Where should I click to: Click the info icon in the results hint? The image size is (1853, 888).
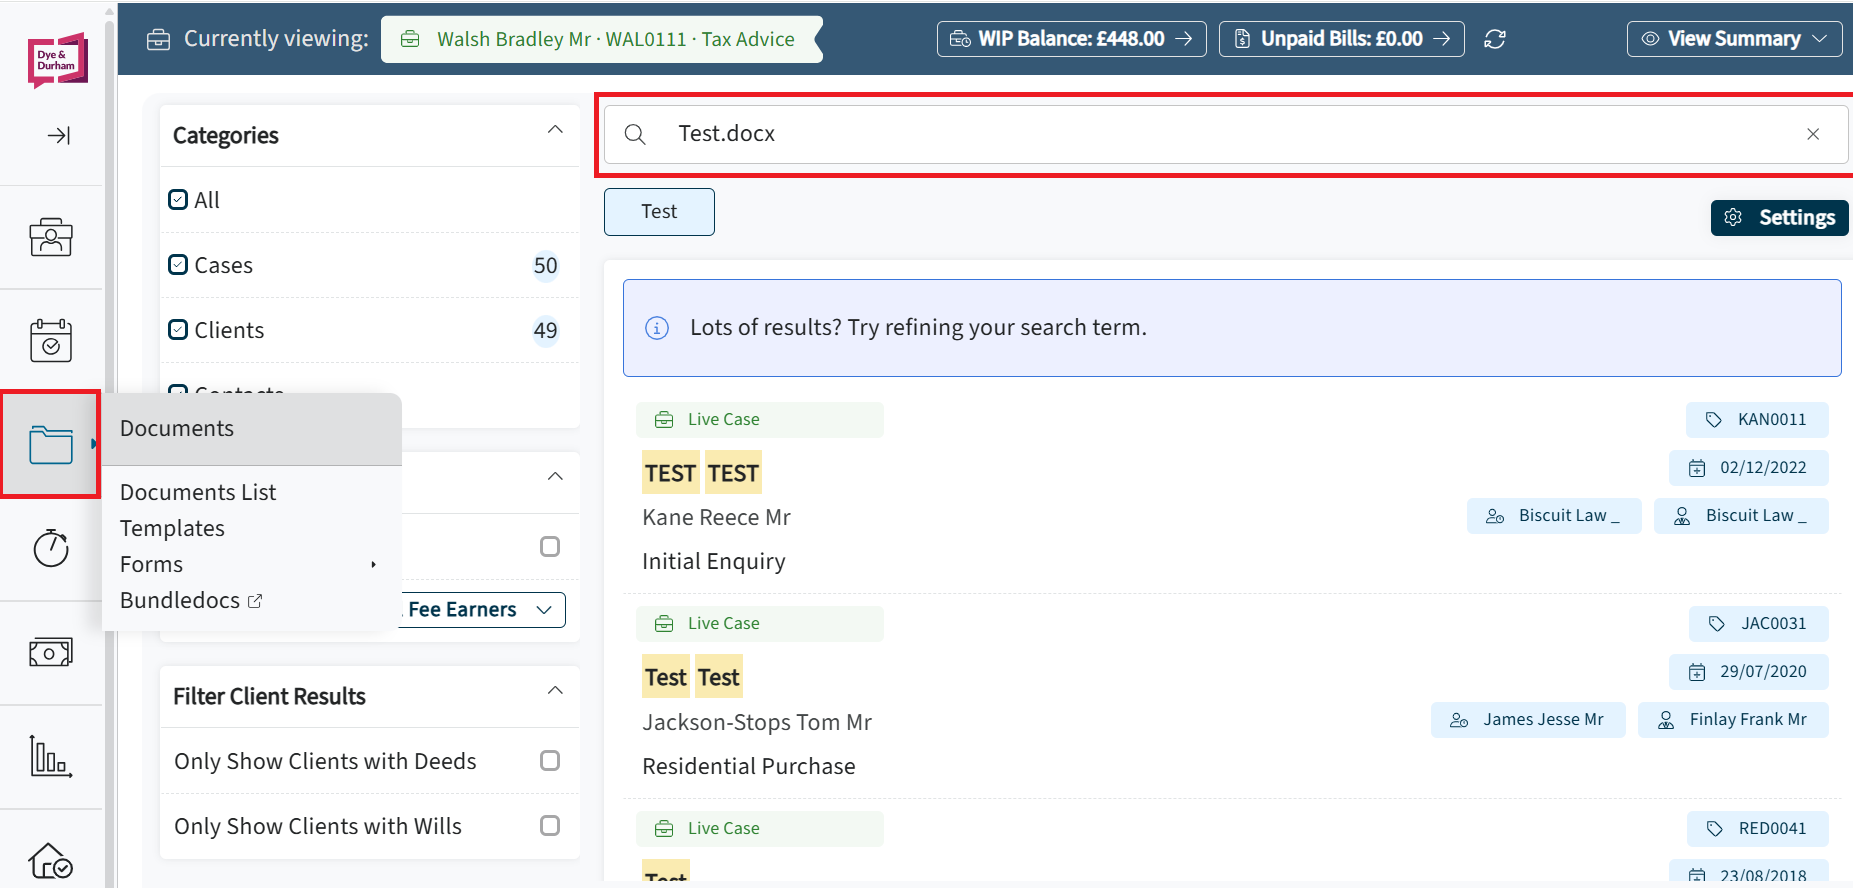pos(657,328)
